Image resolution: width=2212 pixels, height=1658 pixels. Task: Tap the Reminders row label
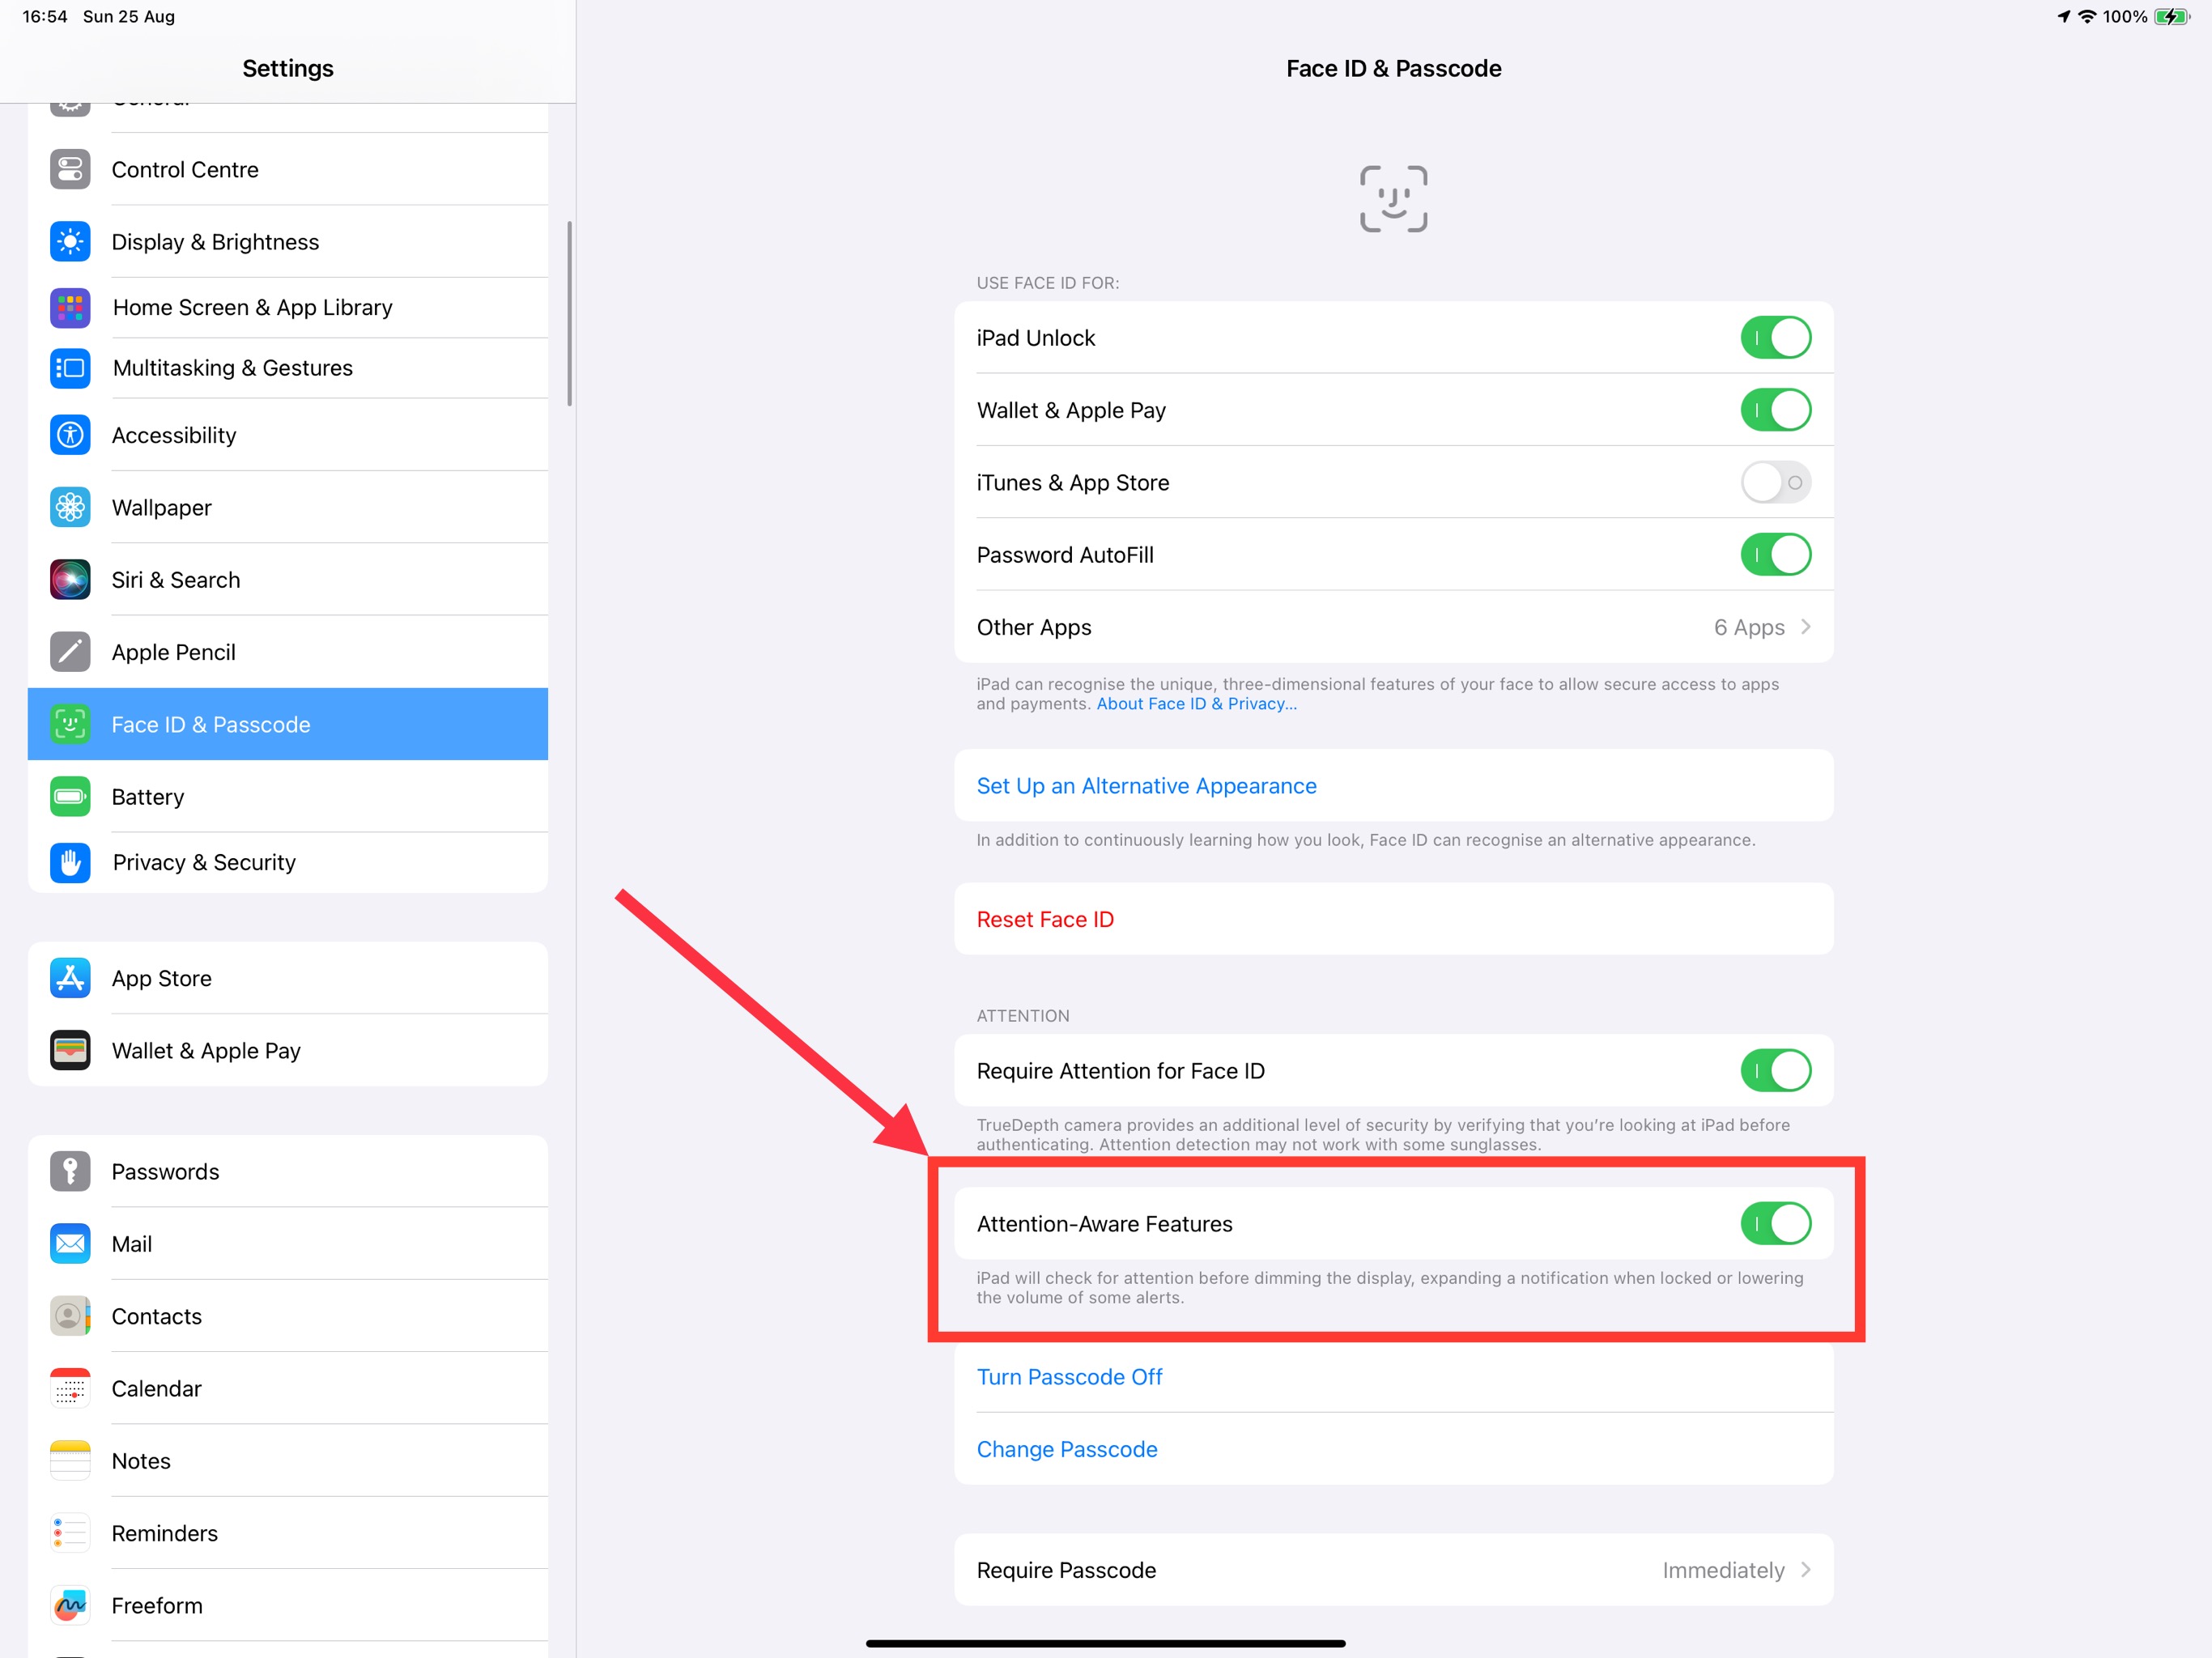164,1533
